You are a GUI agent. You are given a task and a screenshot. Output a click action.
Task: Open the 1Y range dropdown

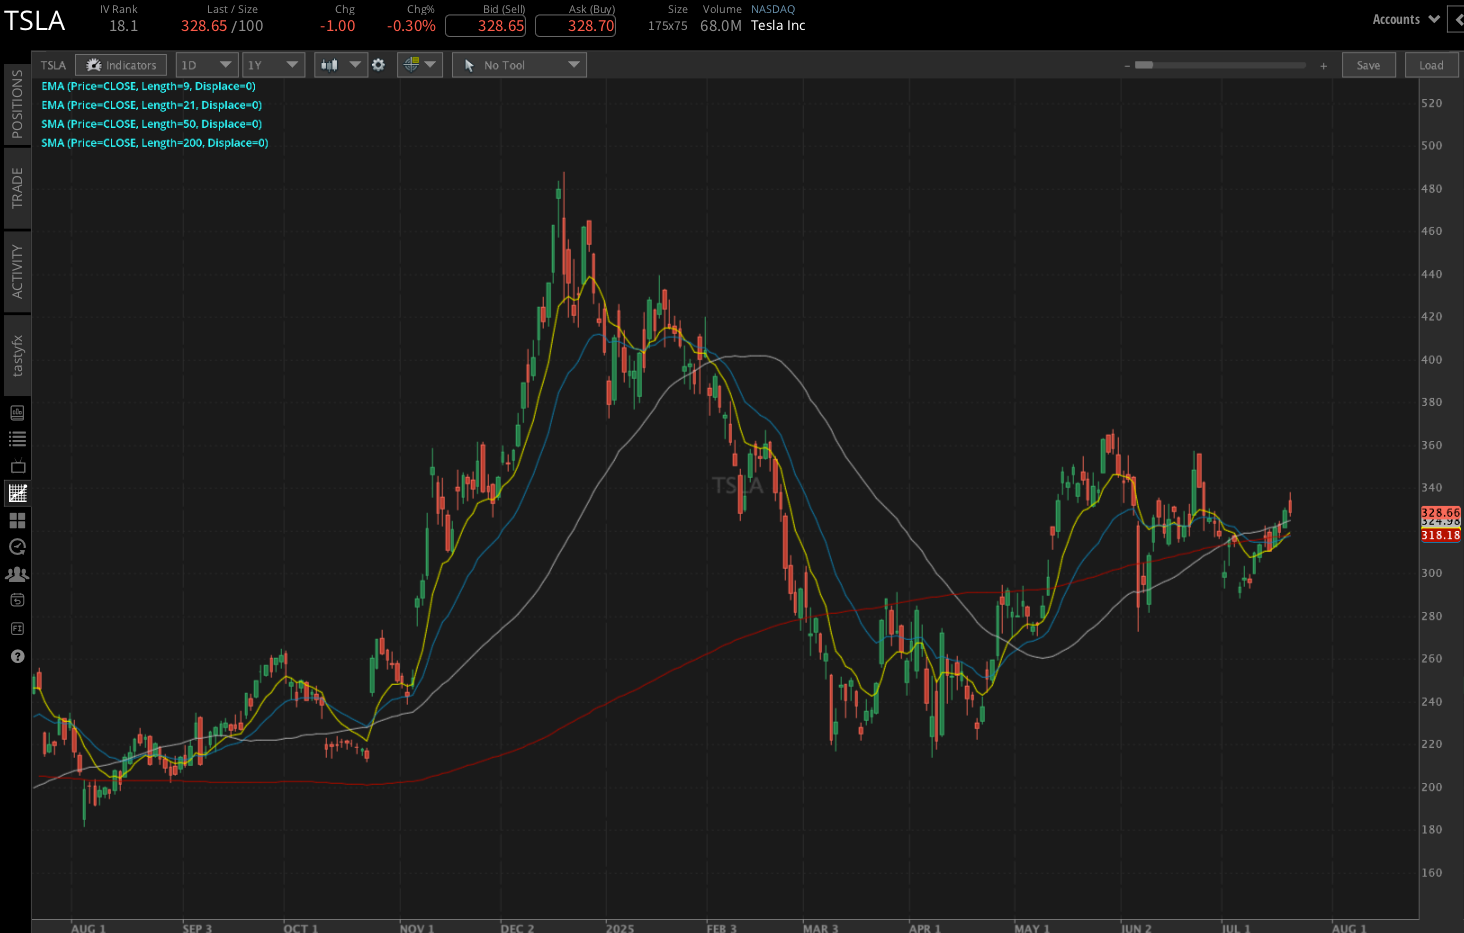coord(273,64)
